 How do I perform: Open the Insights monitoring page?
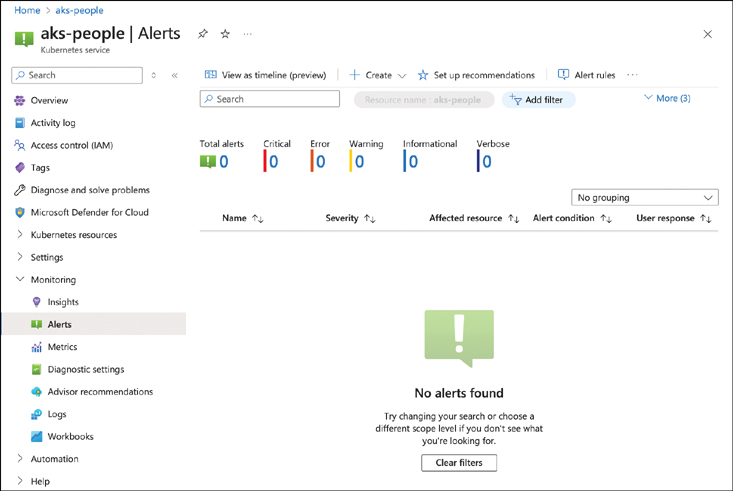tap(62, 302)
